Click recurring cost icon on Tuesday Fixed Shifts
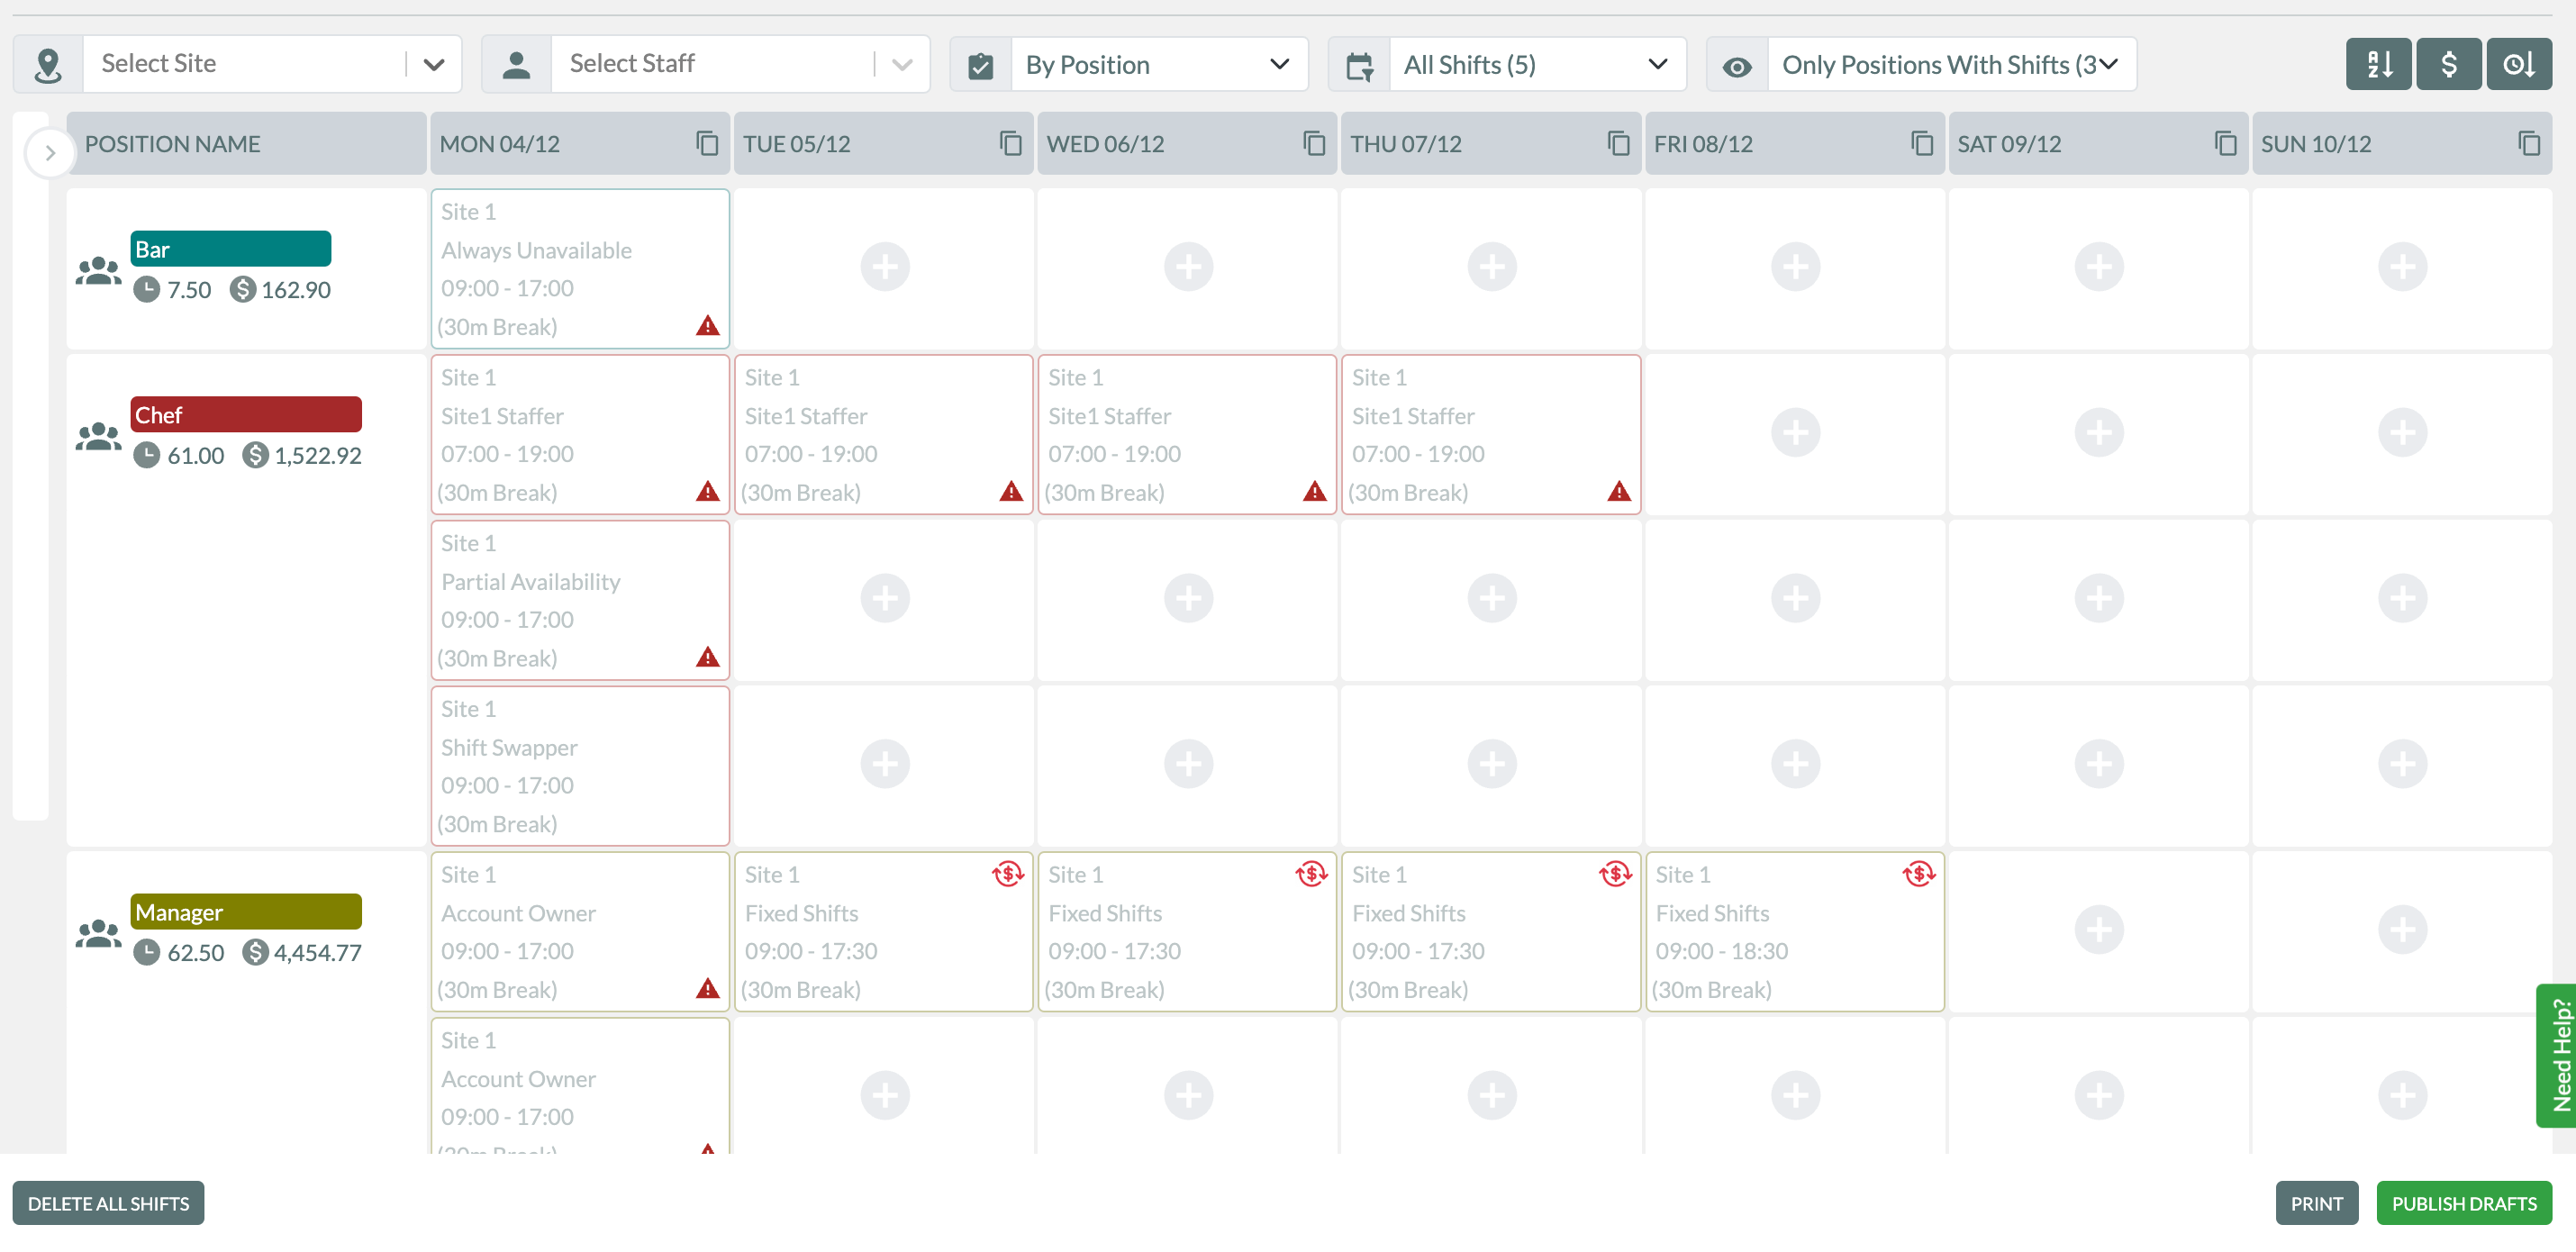The width and height of the screenshot is (2576, 1252). click(1007, 874)
